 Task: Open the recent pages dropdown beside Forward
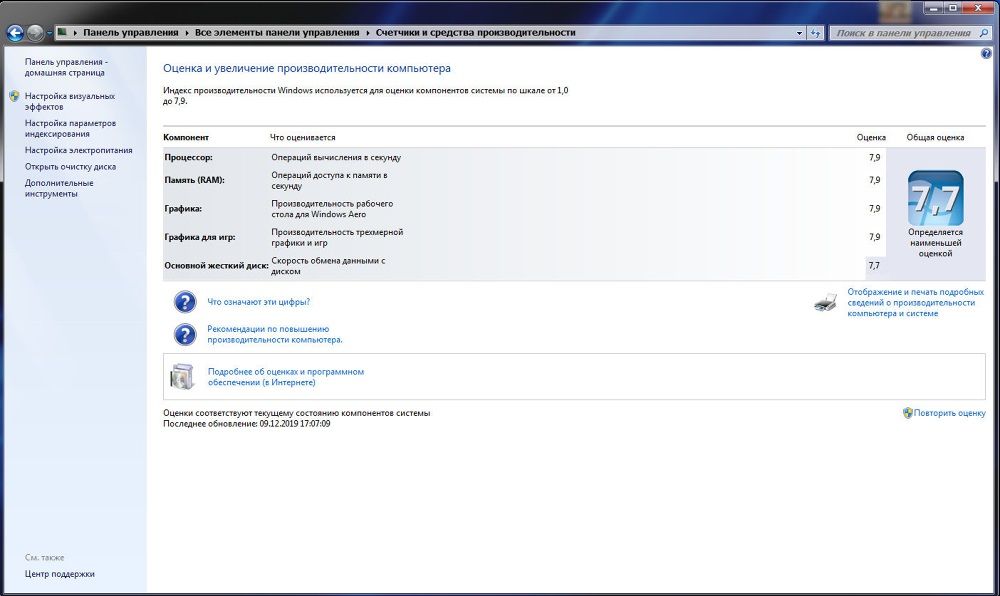[49, 33]
